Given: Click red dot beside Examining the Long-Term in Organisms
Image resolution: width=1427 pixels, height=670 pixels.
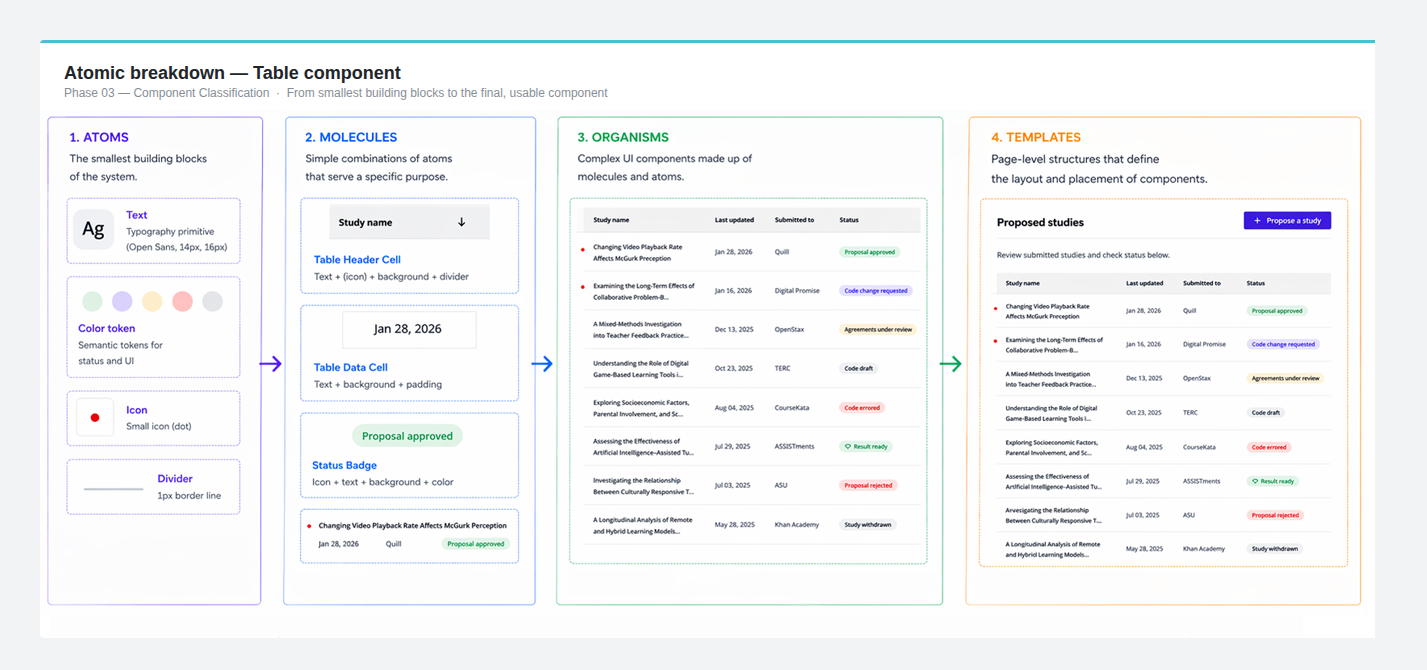Looking at the screenshot, I should 583,285.
